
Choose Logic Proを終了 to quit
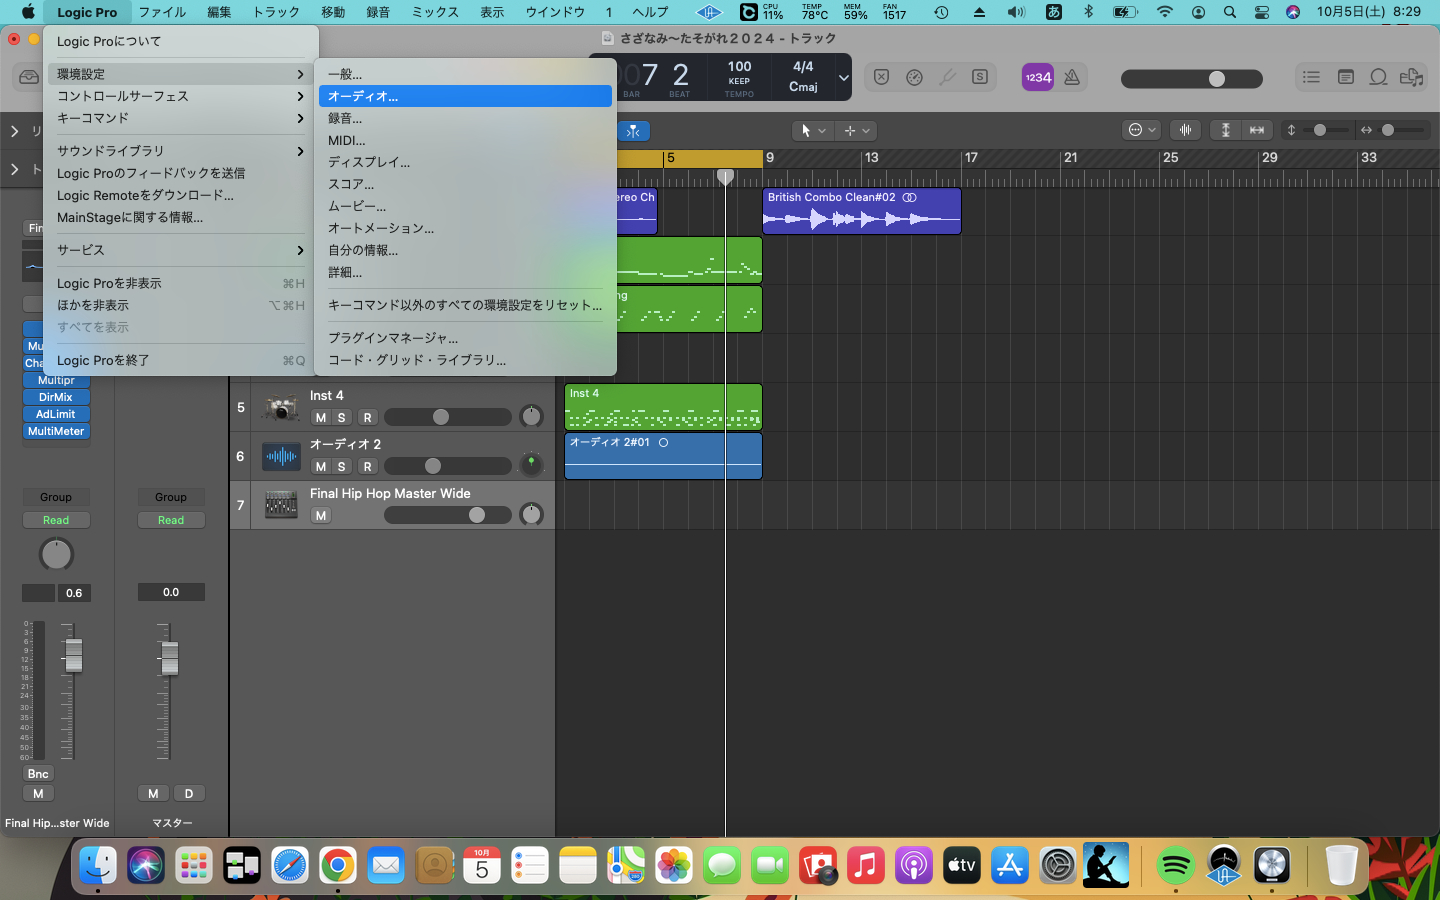[181, 360]
